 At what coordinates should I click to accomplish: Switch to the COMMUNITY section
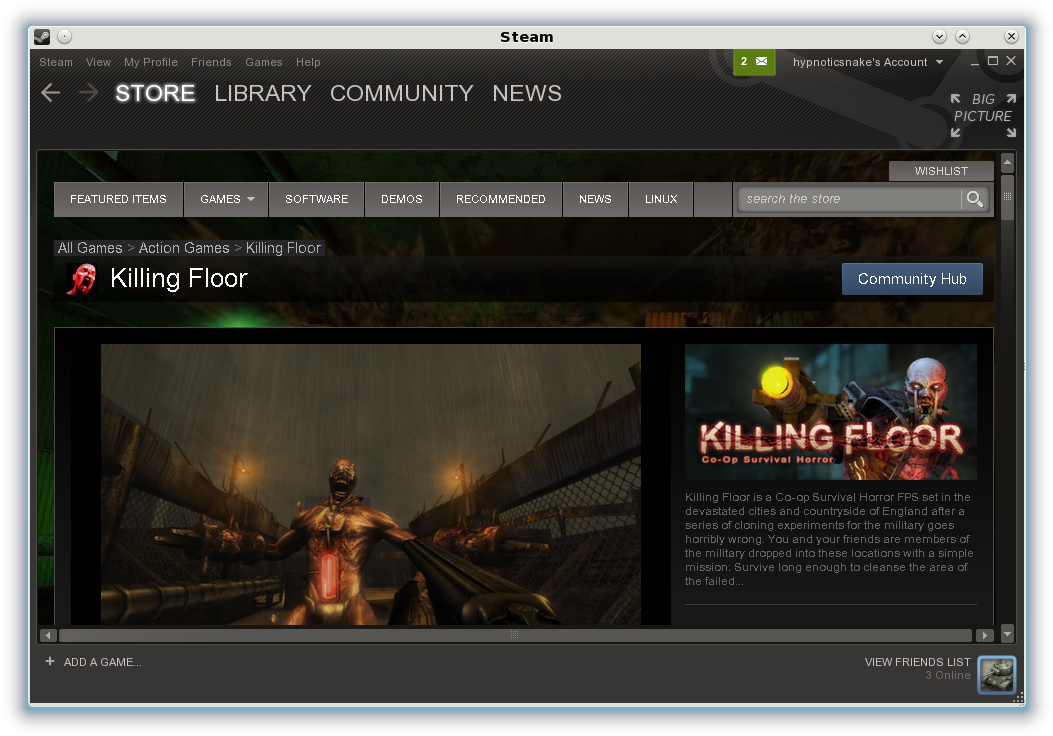click(x=402, y=93)
